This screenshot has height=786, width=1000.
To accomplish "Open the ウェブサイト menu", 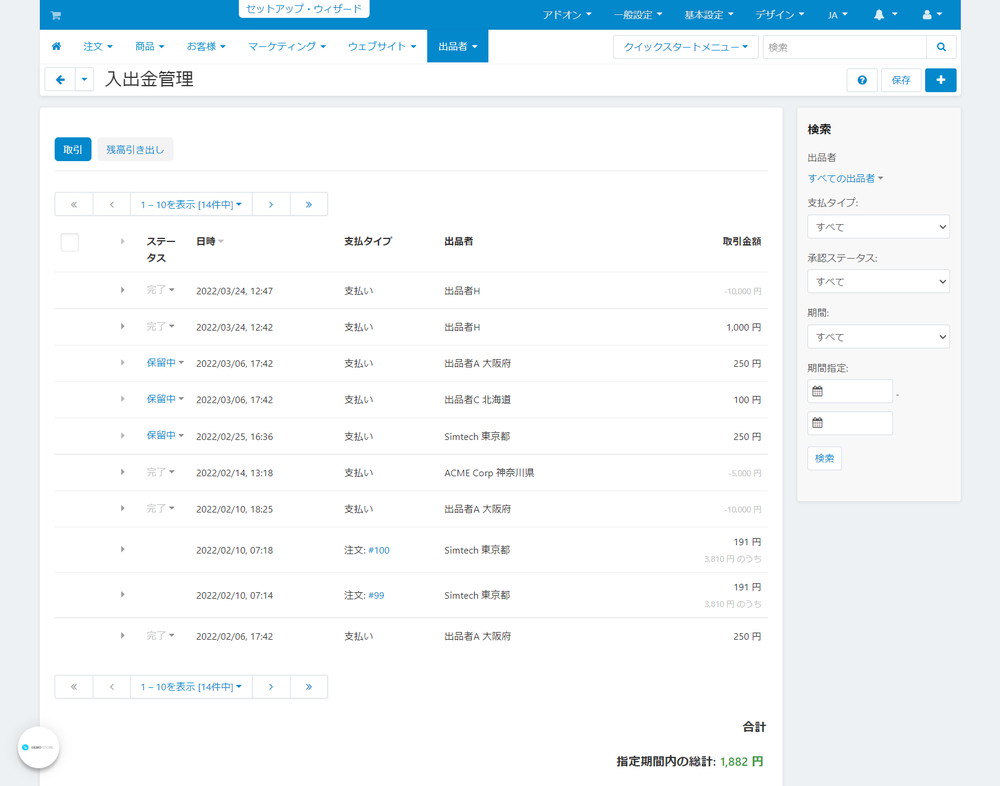I will [382, 46].
